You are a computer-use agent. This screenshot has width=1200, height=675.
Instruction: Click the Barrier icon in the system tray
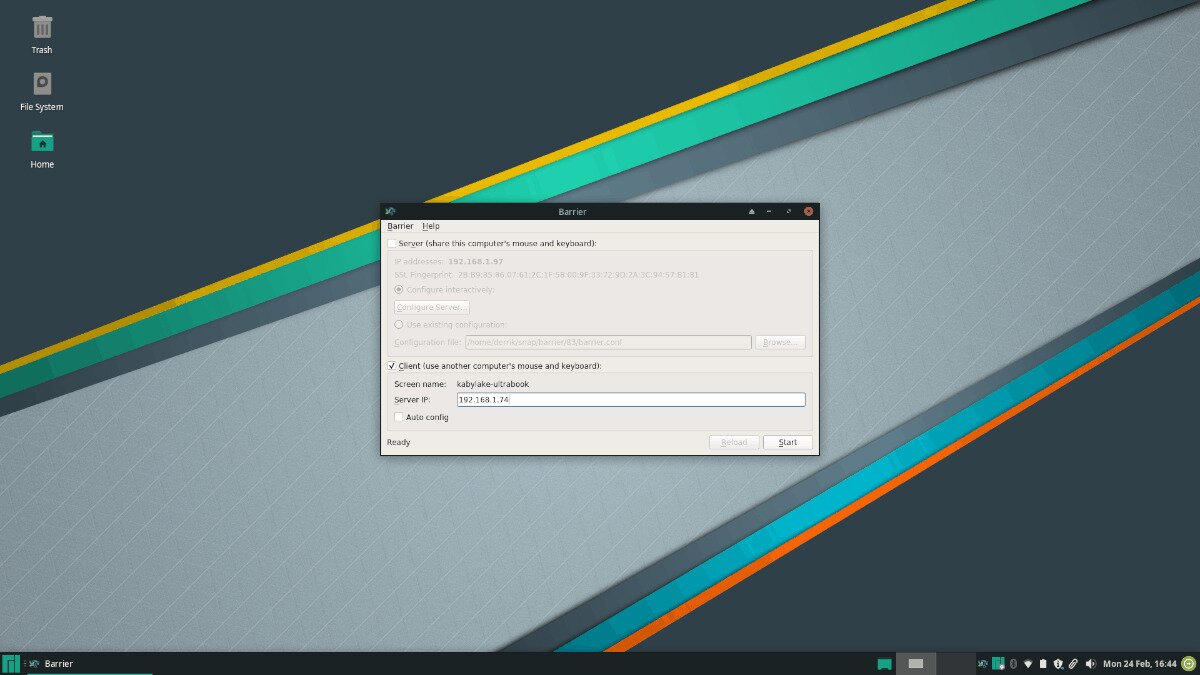(983, 663)
